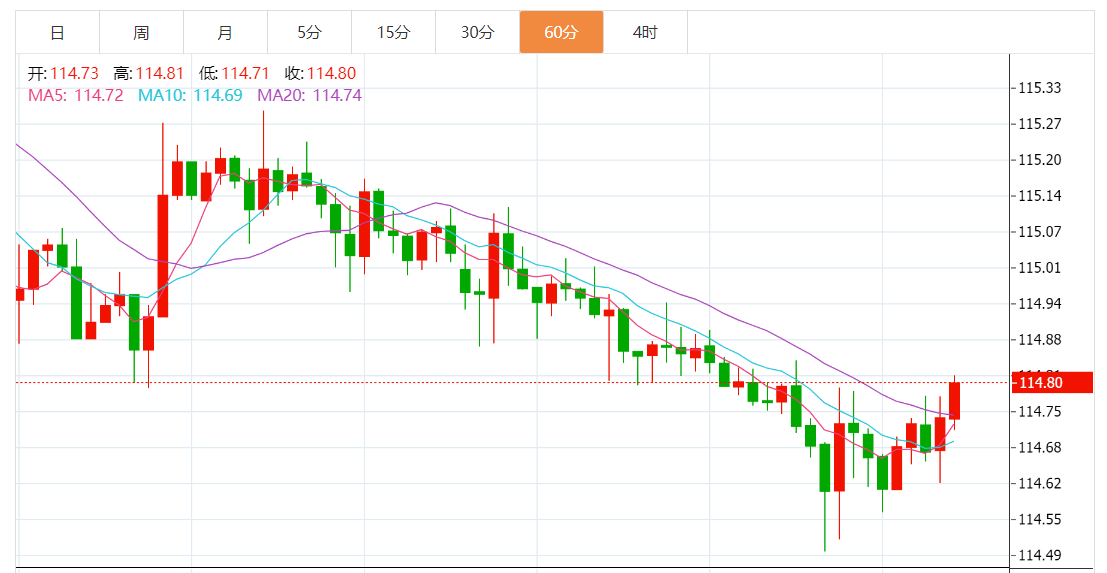Select the 15分 timeframe tab
Viewport: 1107px width, 573px height.
click(x=393, y=33)
